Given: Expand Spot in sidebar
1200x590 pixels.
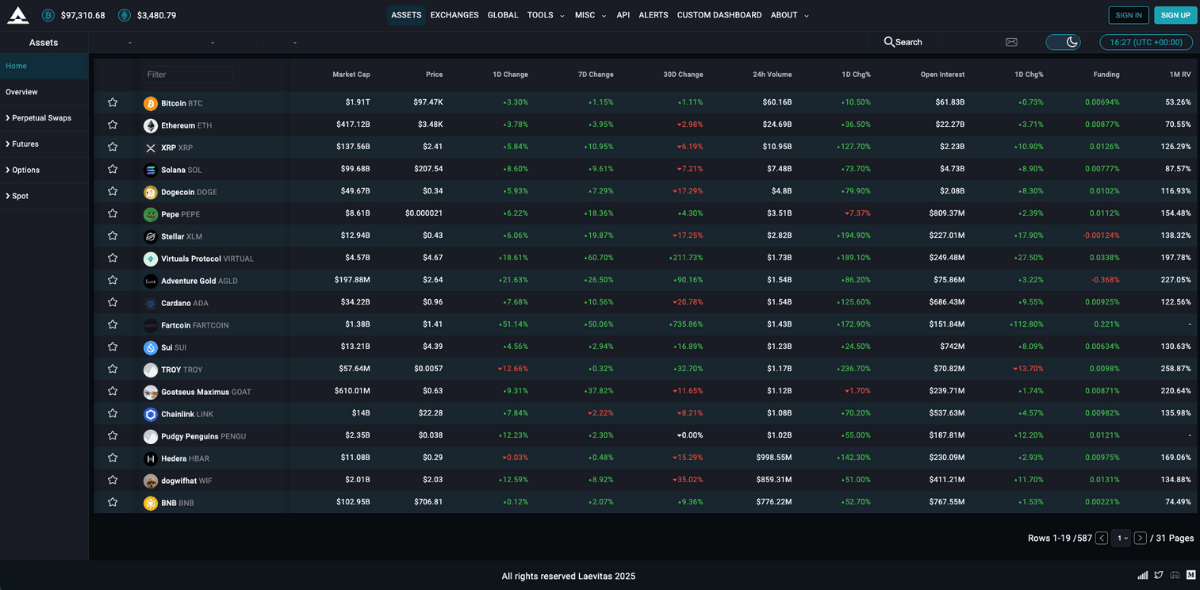Looking at the screenshot, I should [x=18, y=196].
